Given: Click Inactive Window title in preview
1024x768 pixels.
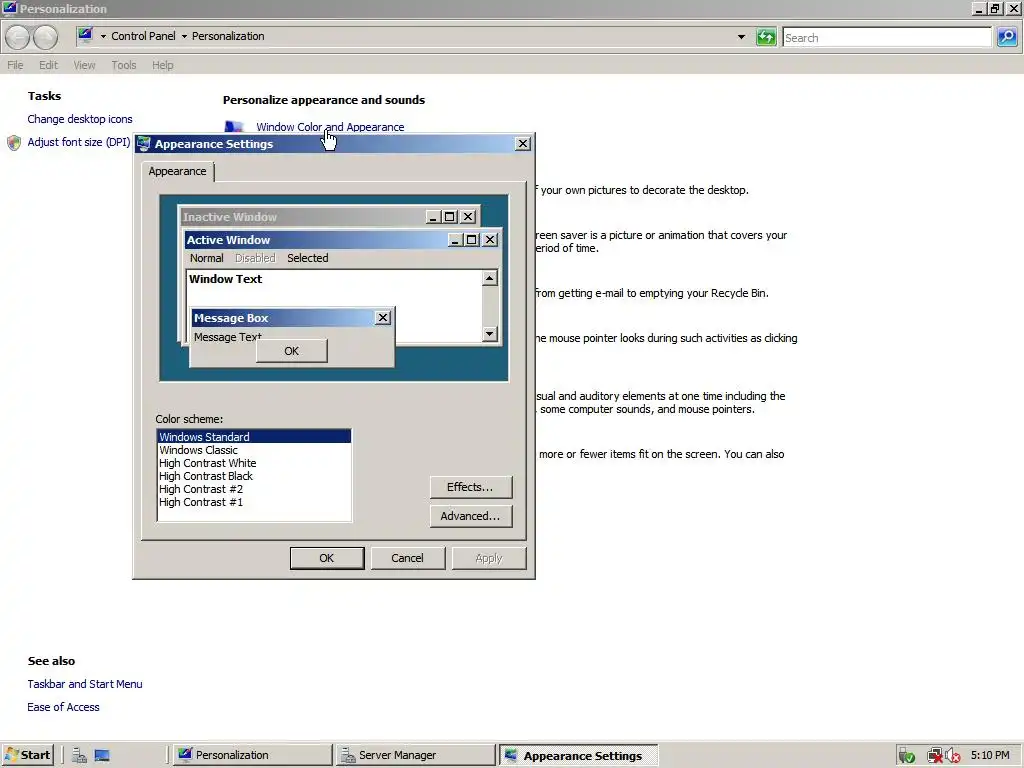Looking at the screenshot, I should tap(230, 217).
